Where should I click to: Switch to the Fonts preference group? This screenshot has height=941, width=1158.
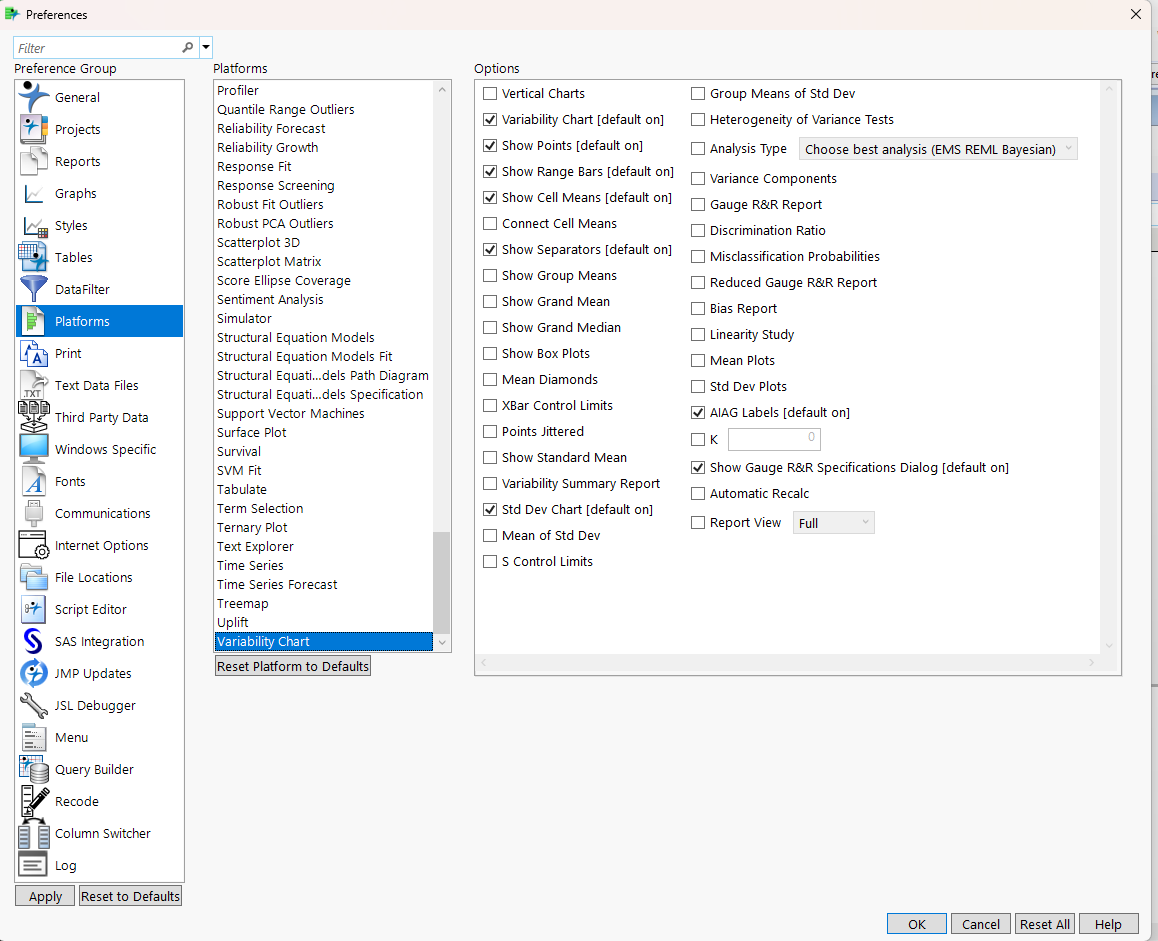pyautogui.click(x=33, y=481)
